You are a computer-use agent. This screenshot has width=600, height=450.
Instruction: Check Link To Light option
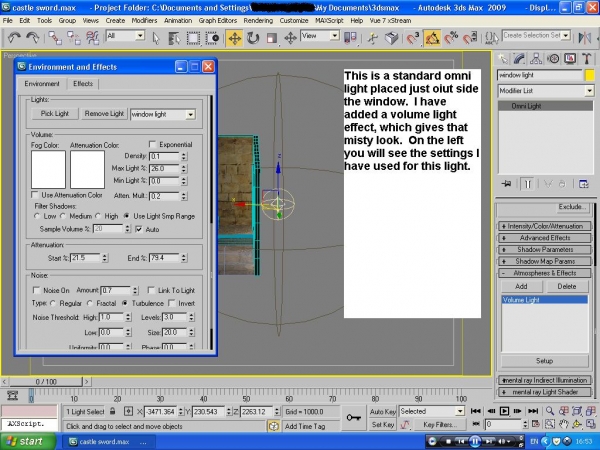(x=151, y=290)
